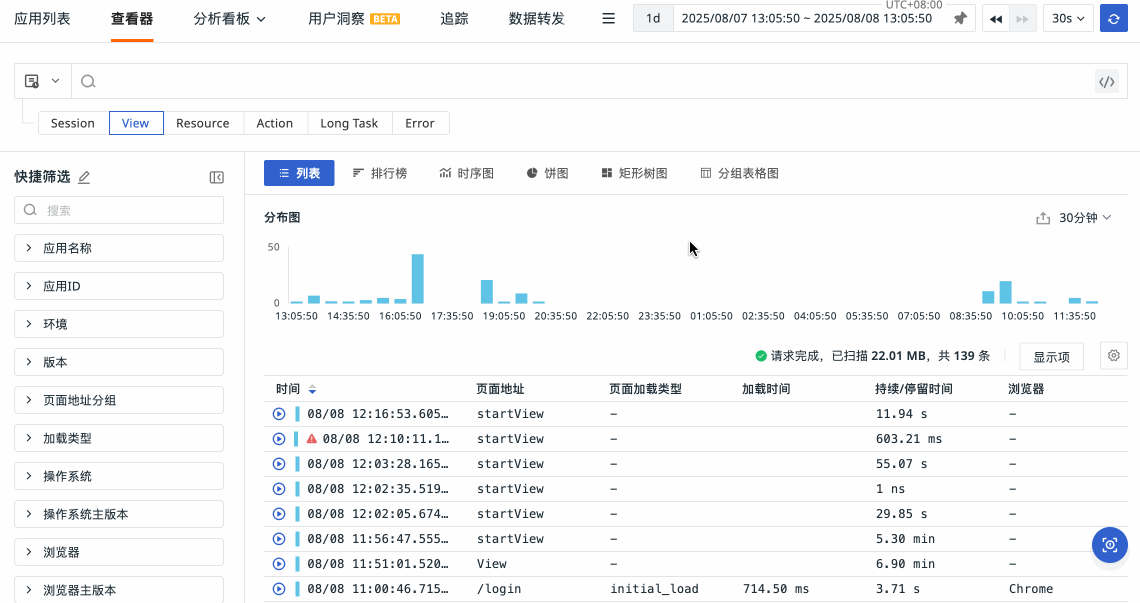Select the Resource data type option
This screenshot has height=603, width=1140.
tap(203, 123)
